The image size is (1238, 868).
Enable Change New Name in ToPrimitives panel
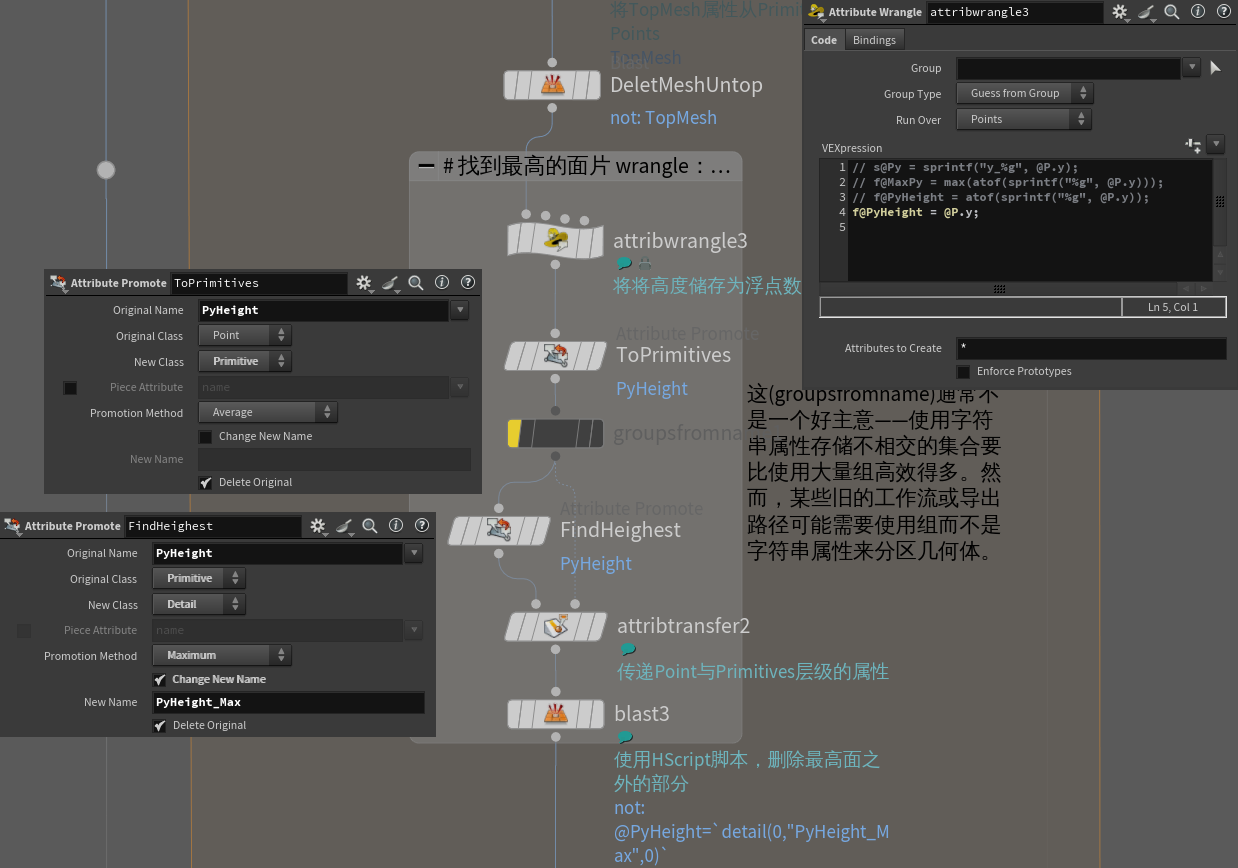tap(206, 437)
